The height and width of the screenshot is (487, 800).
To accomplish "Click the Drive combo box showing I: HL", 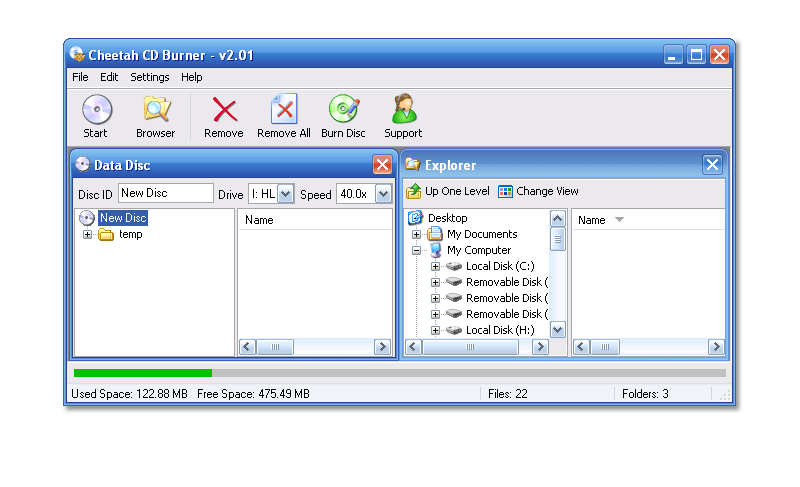I will [x=271, y=194].
